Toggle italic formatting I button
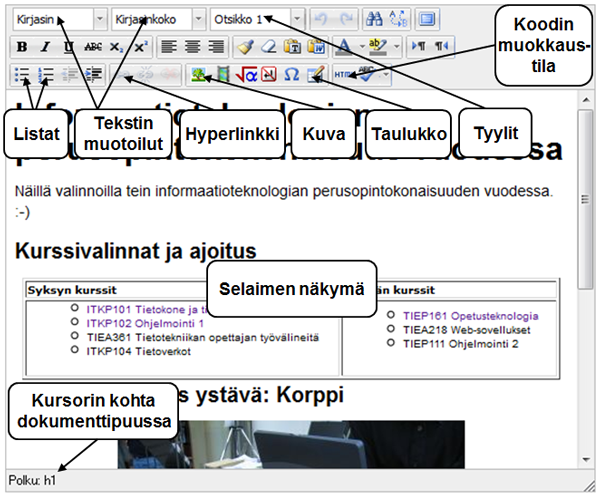This screenshot has width=600, height=494. pyautogui.click(x=46, y=47)
